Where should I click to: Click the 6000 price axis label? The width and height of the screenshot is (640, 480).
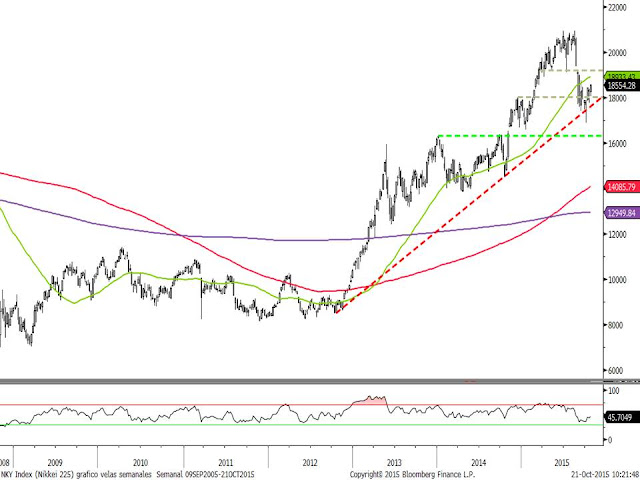618,371
